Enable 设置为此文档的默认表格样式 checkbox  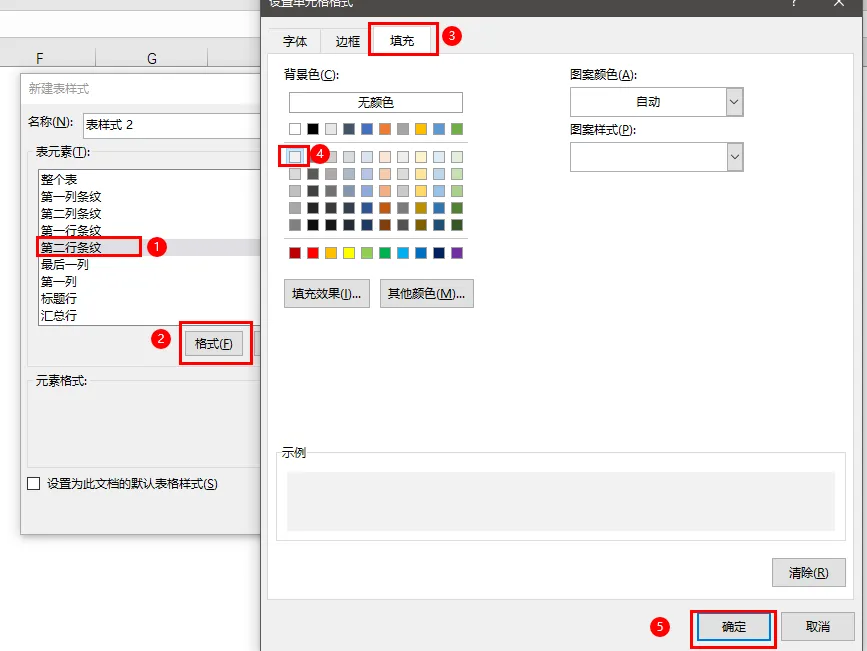(34, 484)
